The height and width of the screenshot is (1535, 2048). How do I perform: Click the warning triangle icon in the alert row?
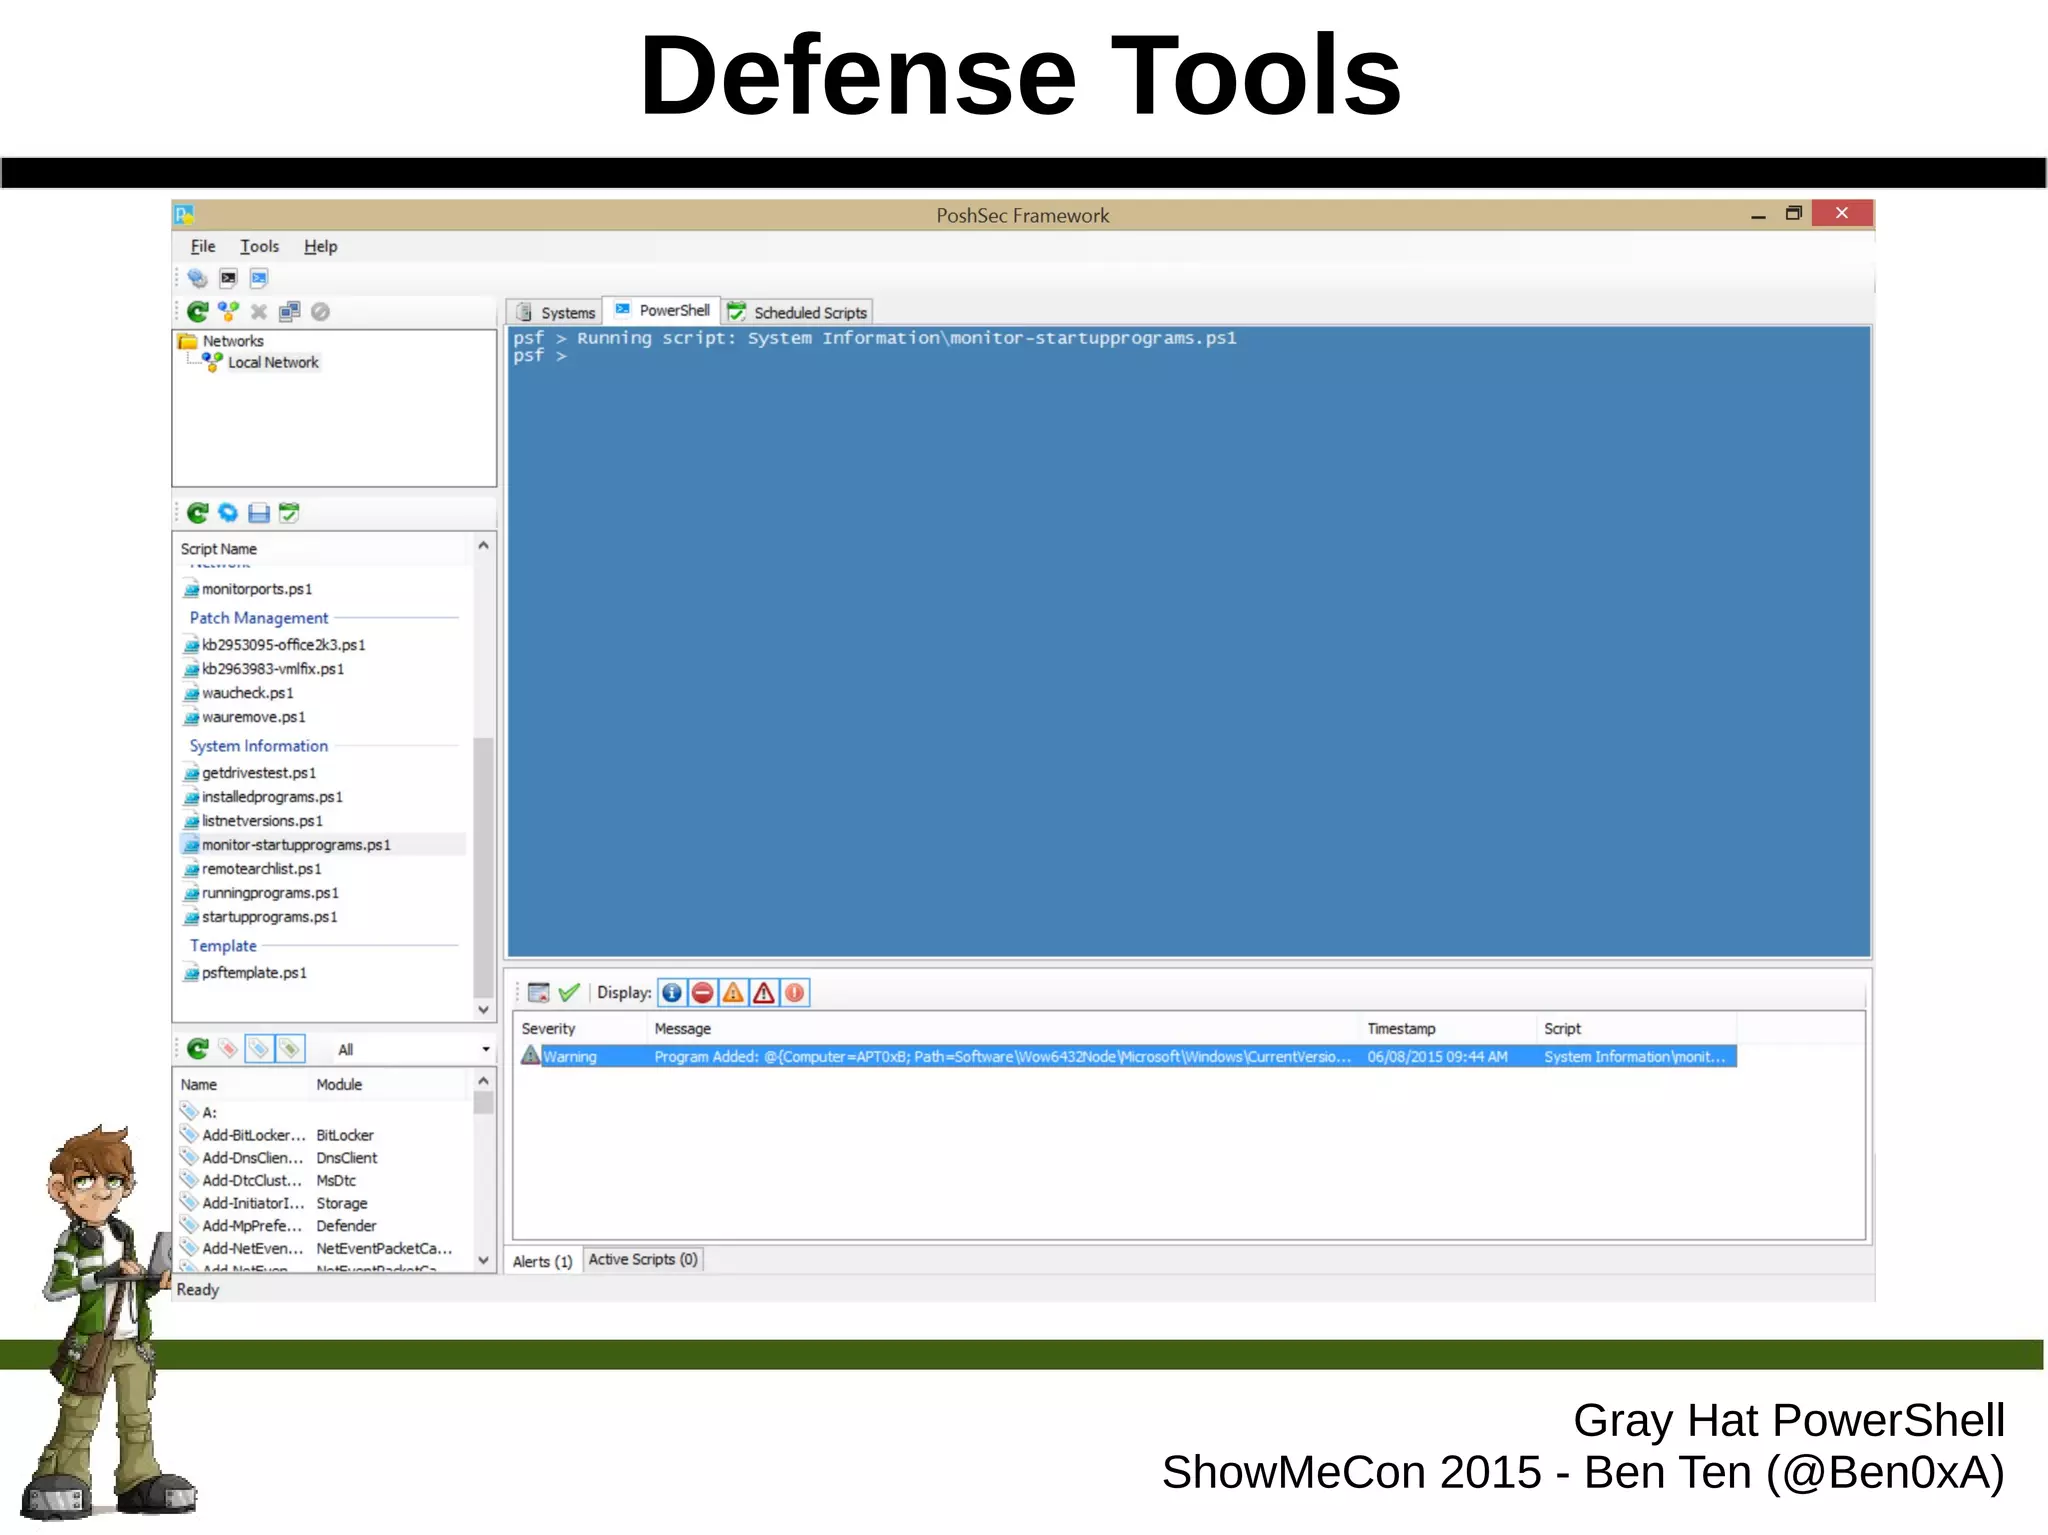[x=531, y=1055]
